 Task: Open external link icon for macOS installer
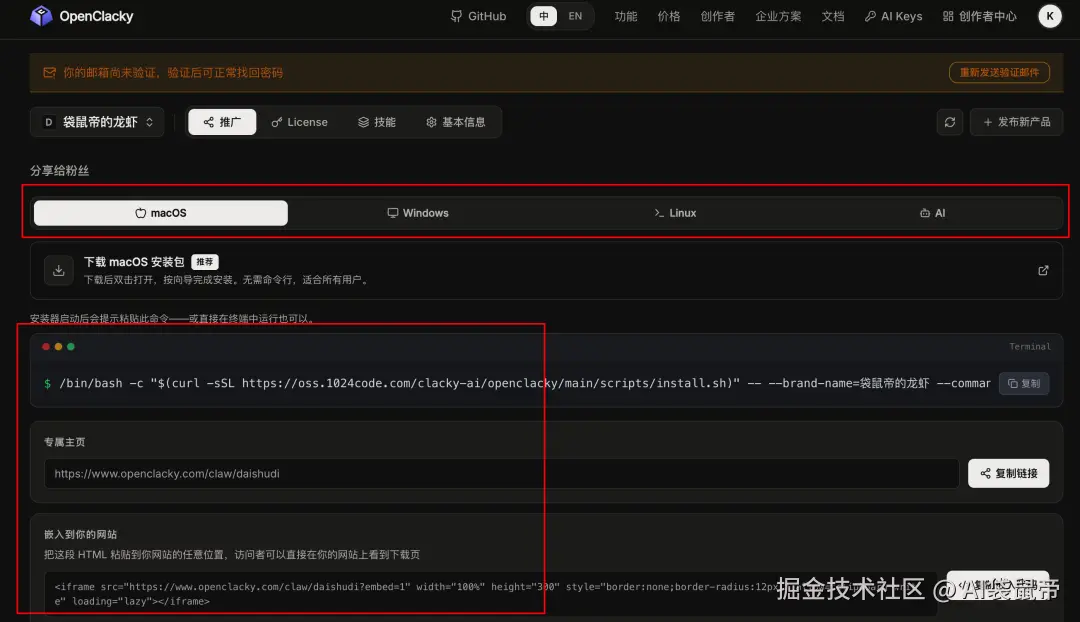1043,271
